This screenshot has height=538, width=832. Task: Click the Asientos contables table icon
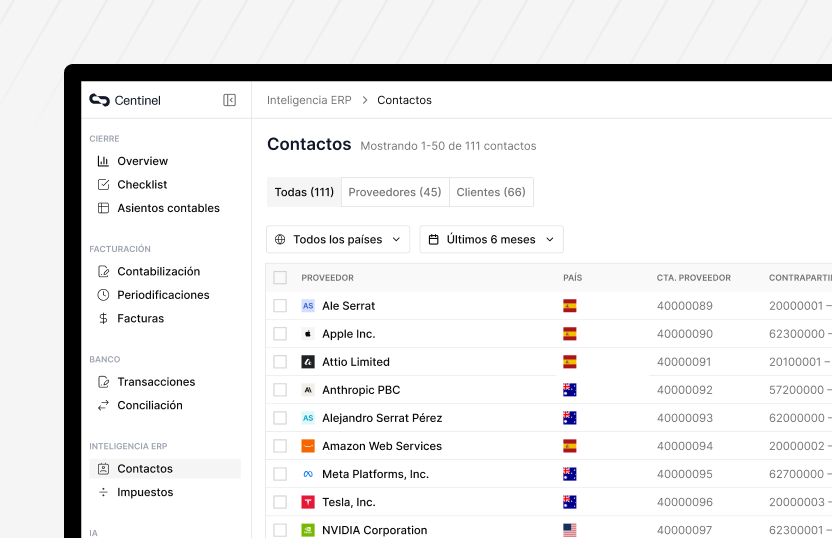103,208
